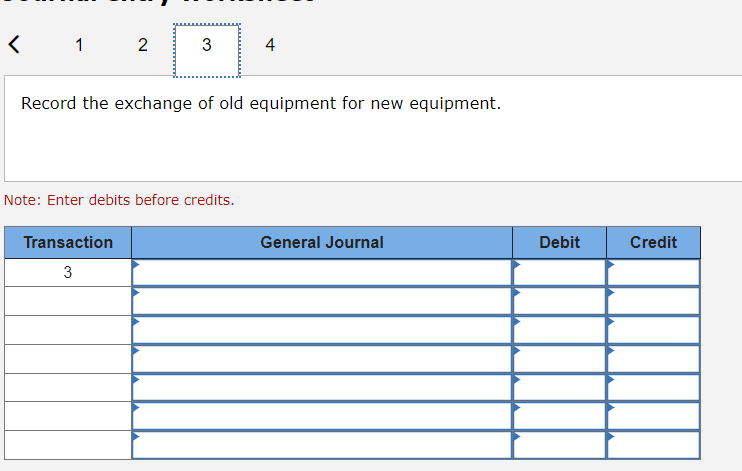Select the General Journal cell in row 3
This screenshot has height=471, width=742.
322,273
